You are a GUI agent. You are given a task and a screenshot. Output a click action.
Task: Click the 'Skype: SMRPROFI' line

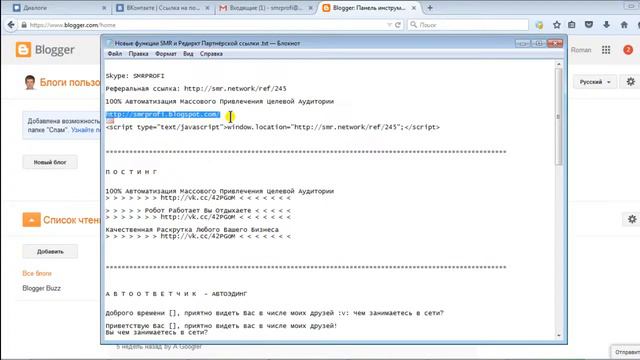(135, 76)
